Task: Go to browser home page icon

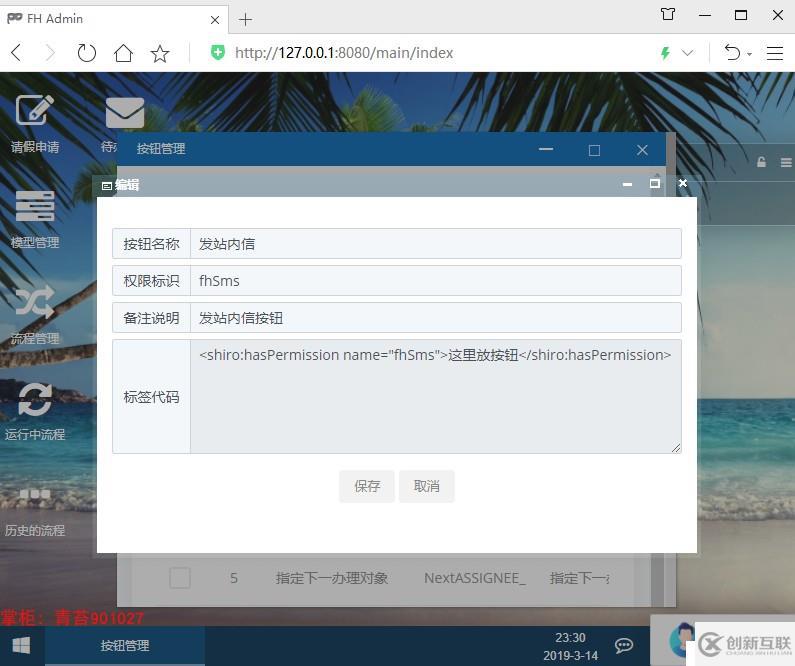Action: [x=123, y=53]
